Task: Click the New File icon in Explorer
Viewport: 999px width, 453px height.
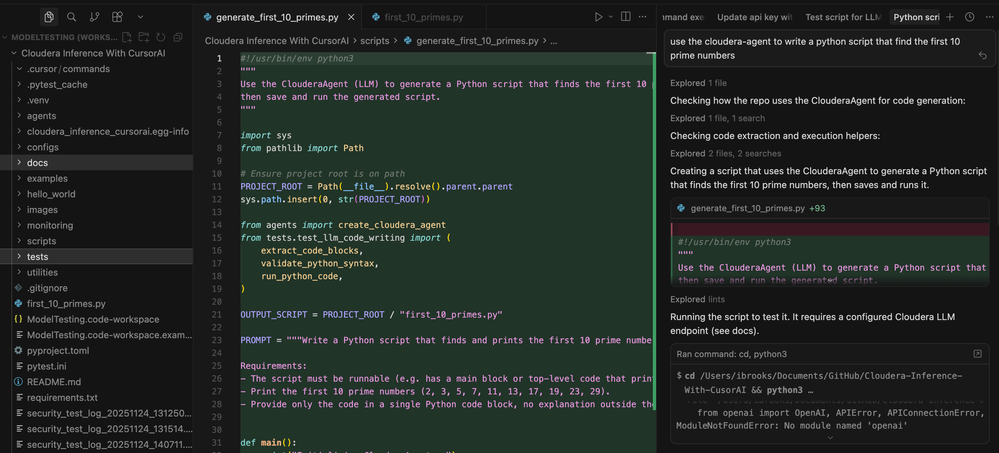Action: (127, 38)
